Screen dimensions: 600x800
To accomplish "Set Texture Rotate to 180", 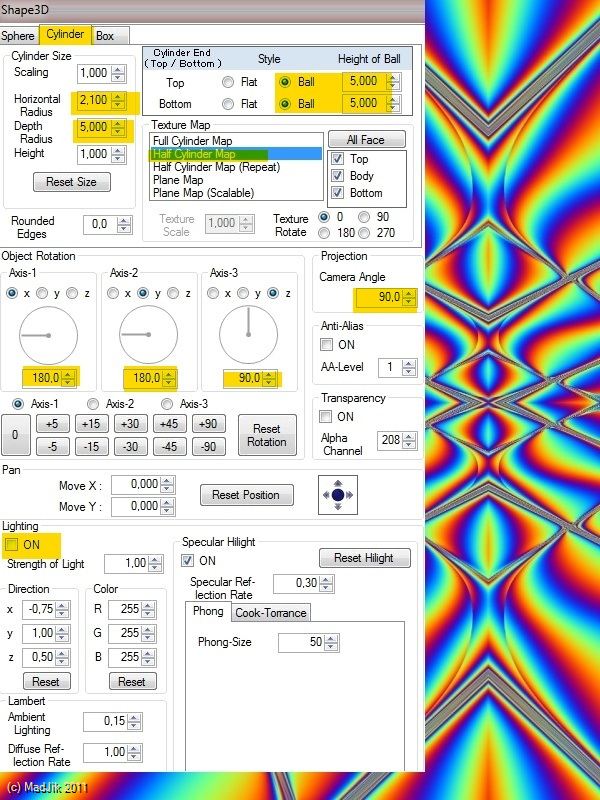I will [324, 233].
